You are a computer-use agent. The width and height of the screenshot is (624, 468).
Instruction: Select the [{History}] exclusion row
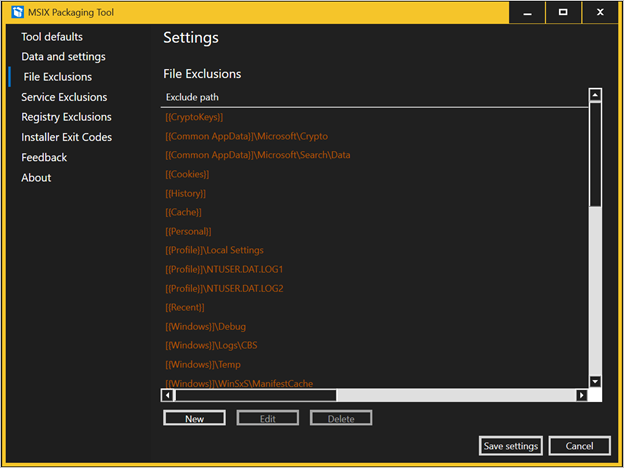click(x=374, y=193)
